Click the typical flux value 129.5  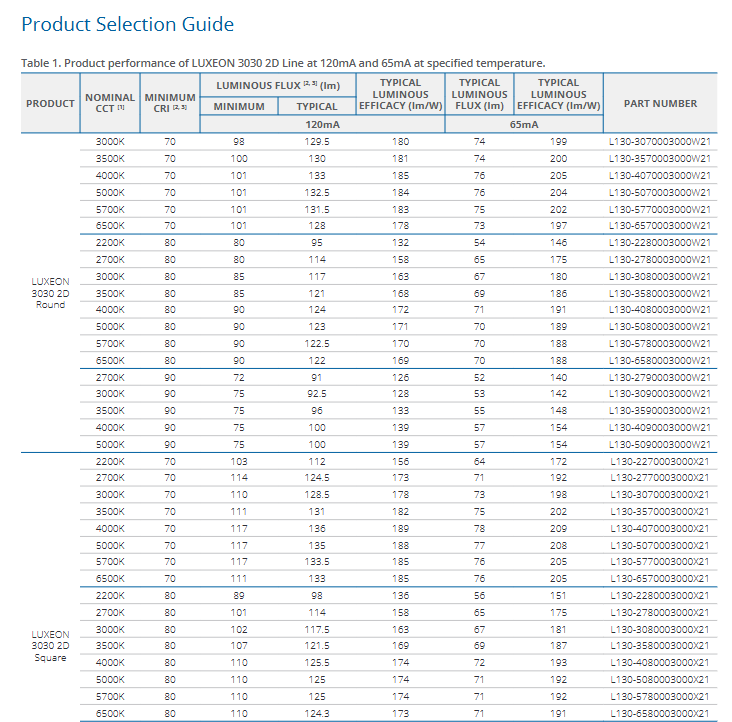tap(317, 142)
